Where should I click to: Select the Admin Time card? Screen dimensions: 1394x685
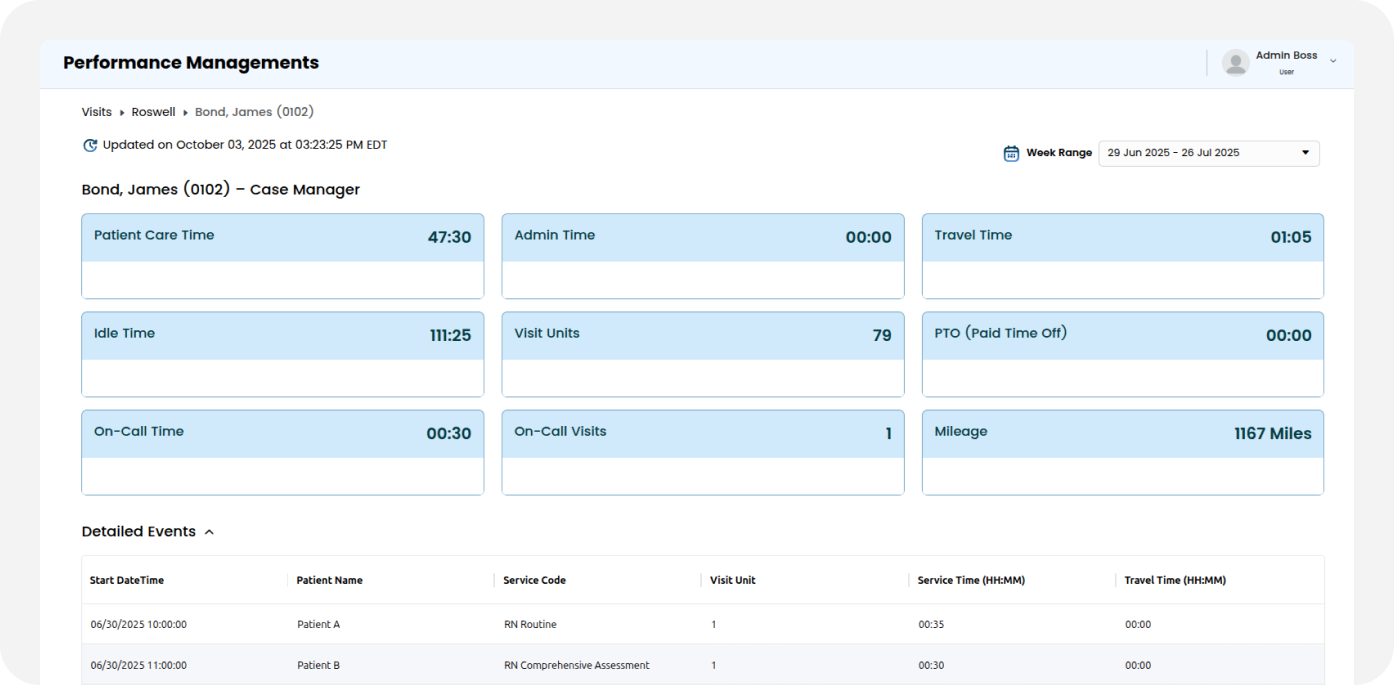pyautogui.click(x=702, y=256)
